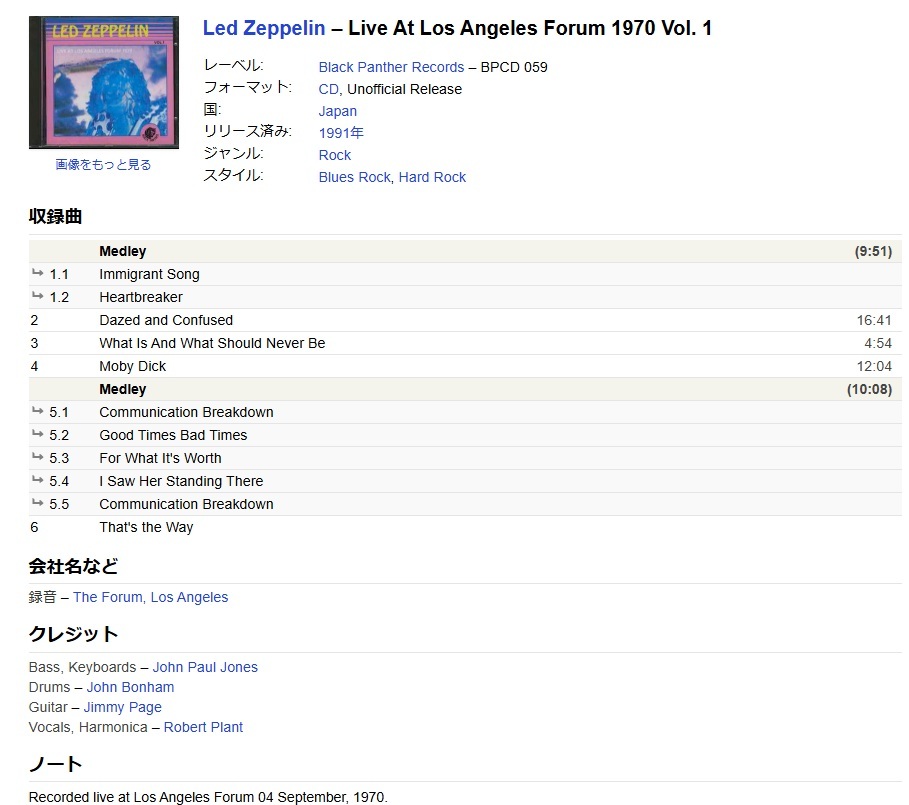909x805 pixels.
Task: Open the Robert Plant credit link
Action: [203, 727]
